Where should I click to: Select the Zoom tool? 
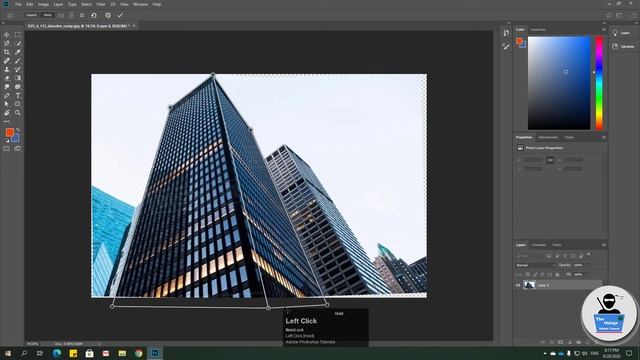click(x=18, y=113)
